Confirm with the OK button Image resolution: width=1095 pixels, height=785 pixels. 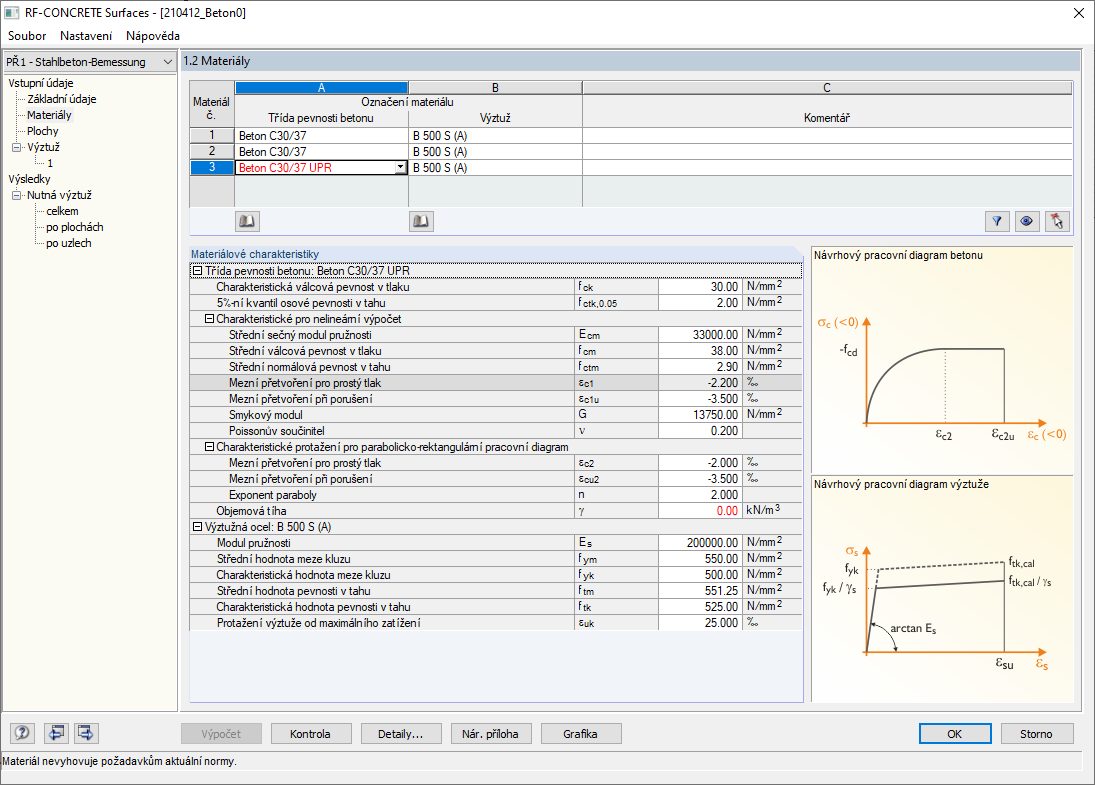click(955, 734)
